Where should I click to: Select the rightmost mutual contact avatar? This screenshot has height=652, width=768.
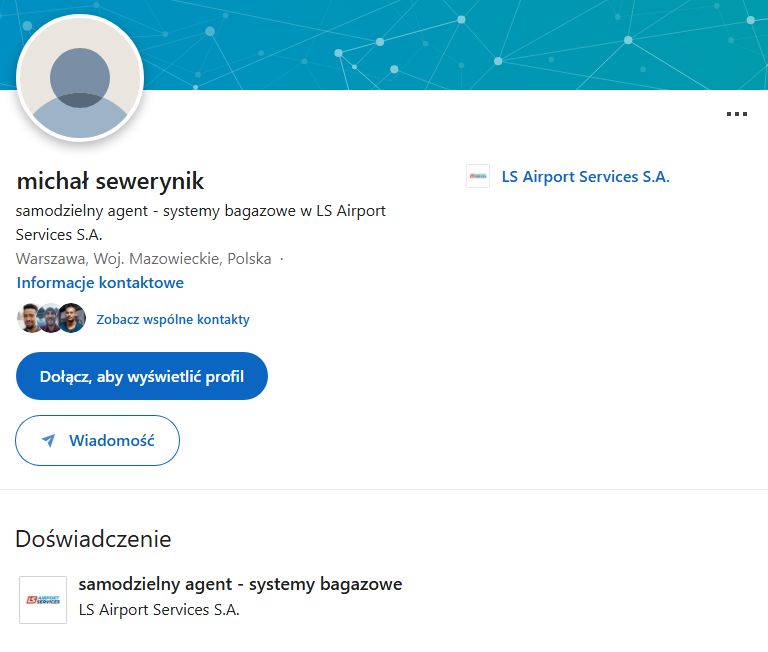pos(72,318)
